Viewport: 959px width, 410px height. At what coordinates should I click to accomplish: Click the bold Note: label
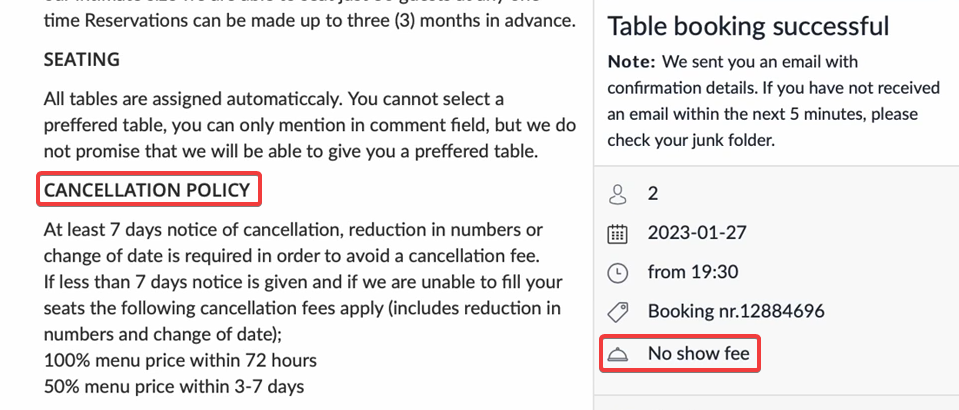[x=631, y=62]
